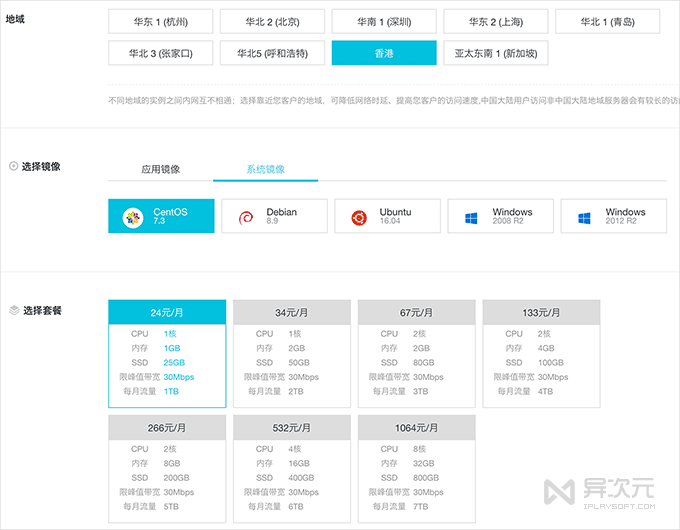The height and width of the screenshot is (530, 680).
Task: Click the Windows 2012 R2 logo icon
Action: point(584,218)
